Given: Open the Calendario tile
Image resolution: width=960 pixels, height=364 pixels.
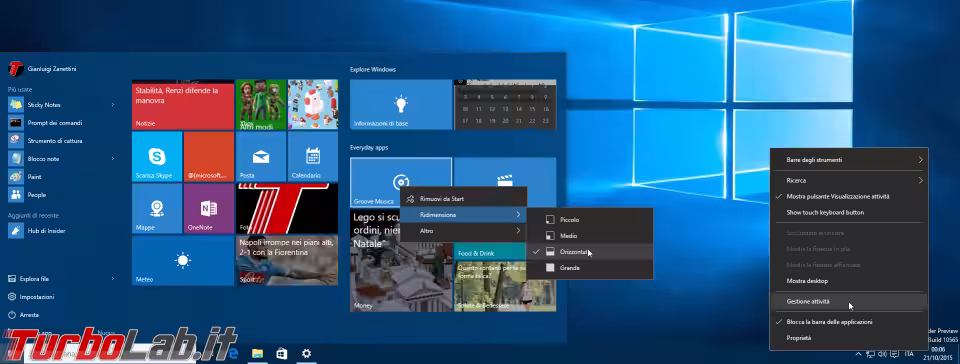Looking at the screenshot, I should click(x=313, y=157).
